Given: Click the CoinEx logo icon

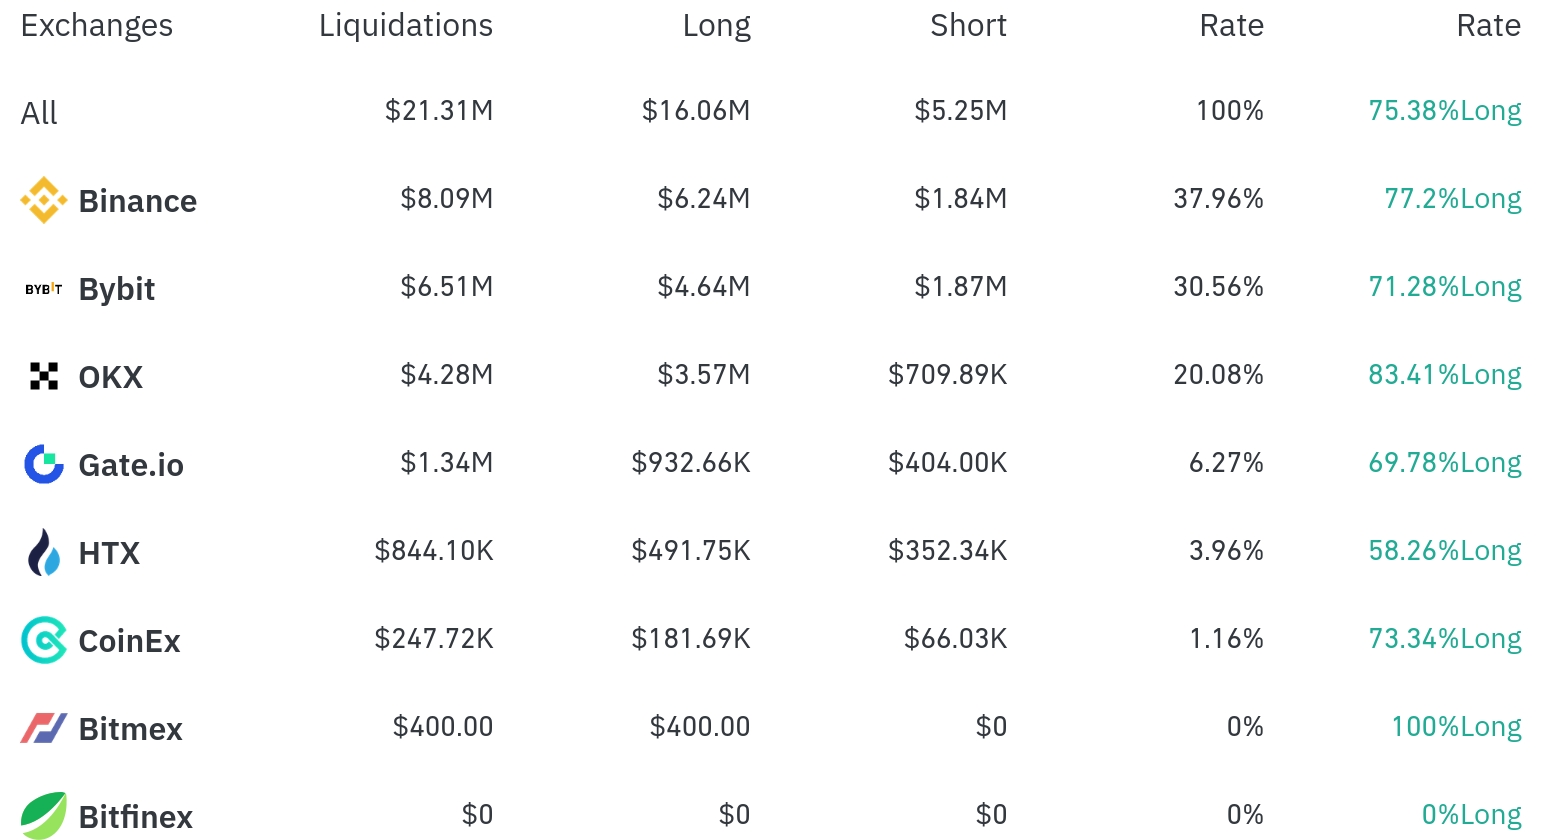Looking at the screenshot, I should pos(44,640).
